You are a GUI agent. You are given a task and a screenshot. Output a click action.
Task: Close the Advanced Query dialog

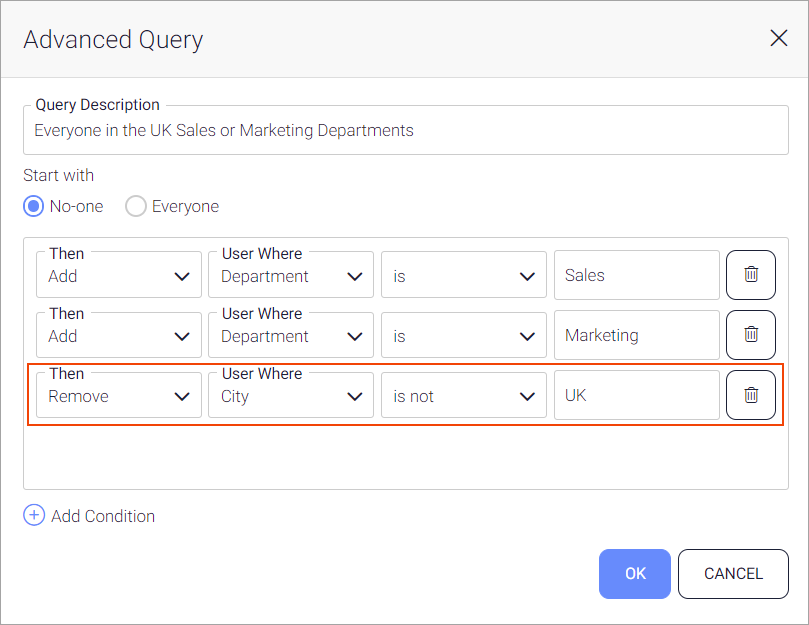tap(778, 39)
